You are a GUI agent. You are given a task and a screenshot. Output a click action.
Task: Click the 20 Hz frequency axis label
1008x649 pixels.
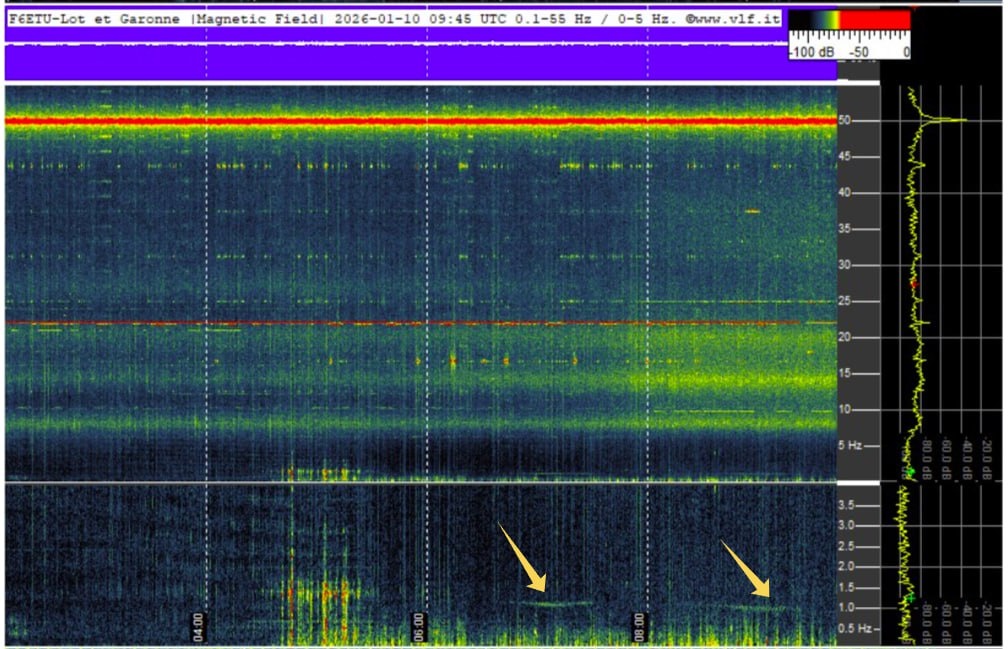click(x=845, y=337)
